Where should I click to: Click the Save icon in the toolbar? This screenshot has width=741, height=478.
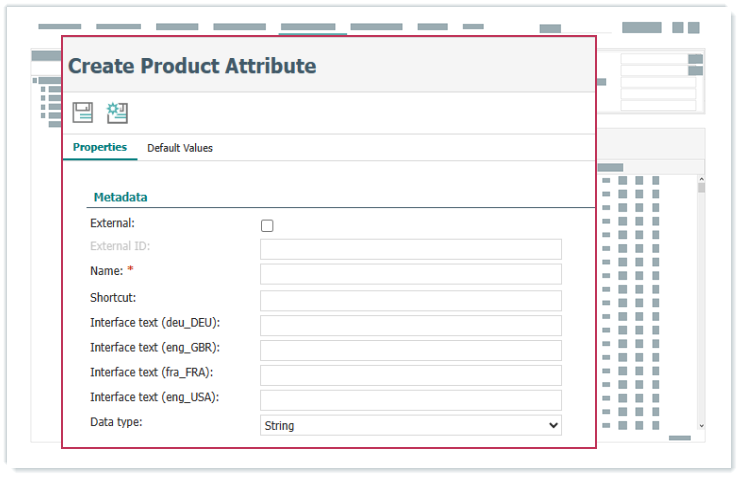tap(83, 113)
